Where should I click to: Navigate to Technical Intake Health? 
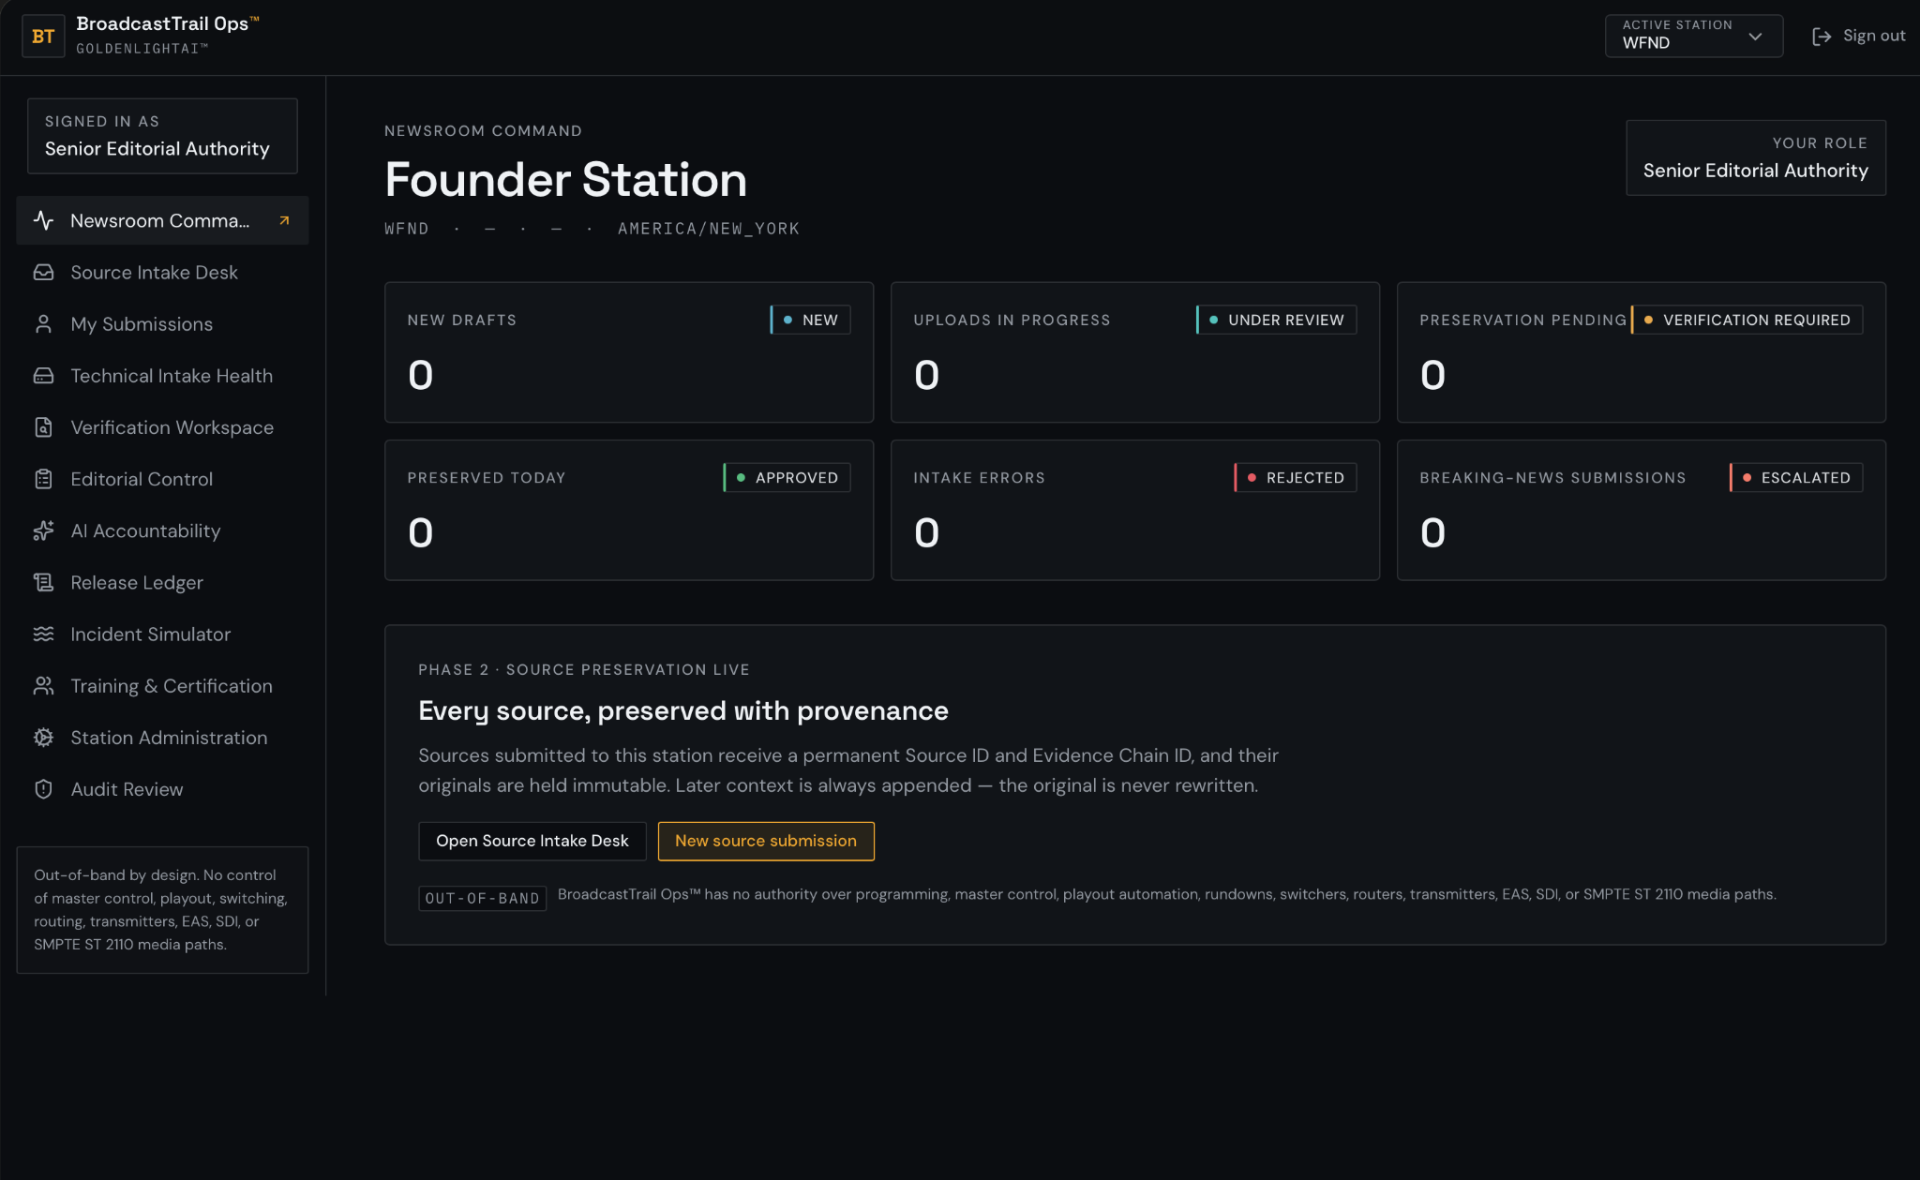click(162, 376)
